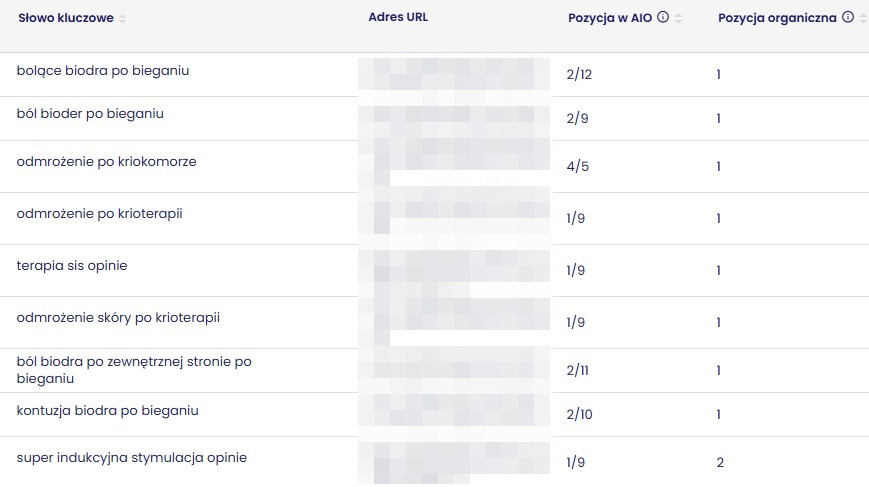Click info icon next to Pozycja organiczna

coord(848,18)
